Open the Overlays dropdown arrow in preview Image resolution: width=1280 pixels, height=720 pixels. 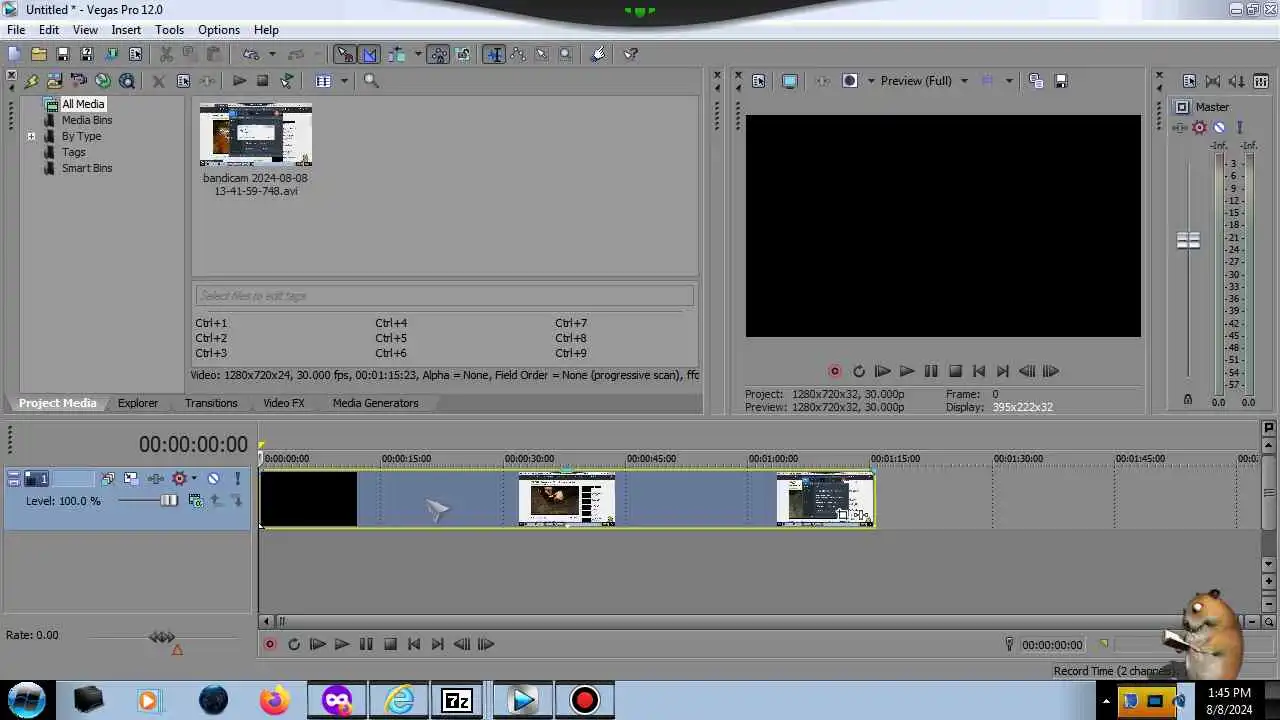pos(1008,81)
